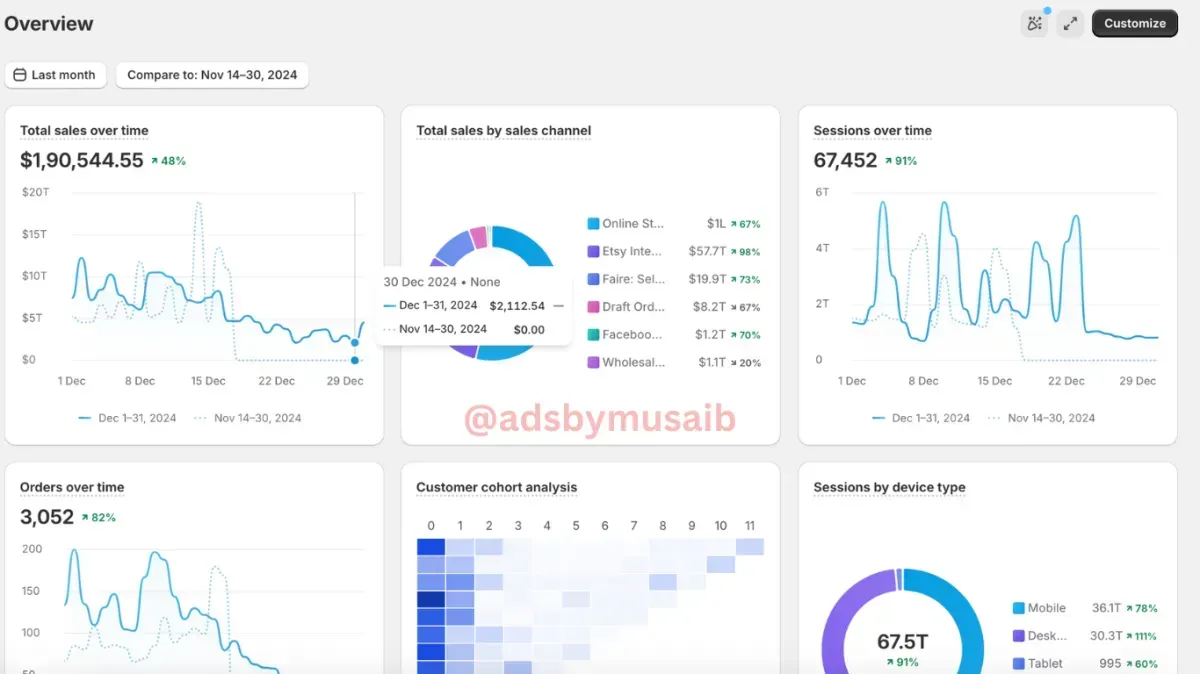This screenshot has width=1200, height=674.
Task: Click the Orders over time heading
Action: 72,488
